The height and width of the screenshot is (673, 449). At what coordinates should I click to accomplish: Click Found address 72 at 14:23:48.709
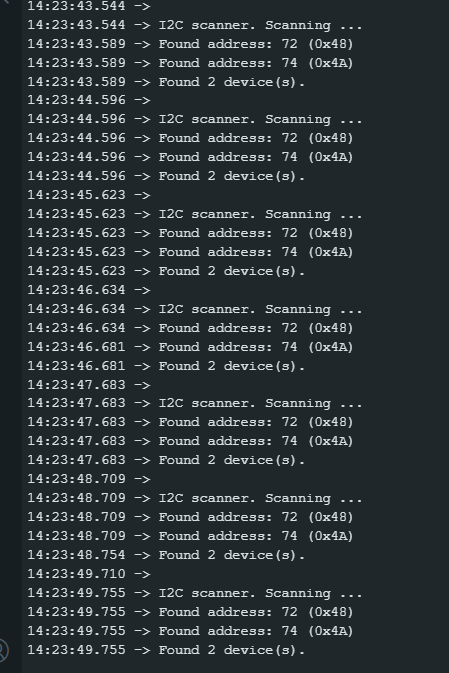click(190, 516)
